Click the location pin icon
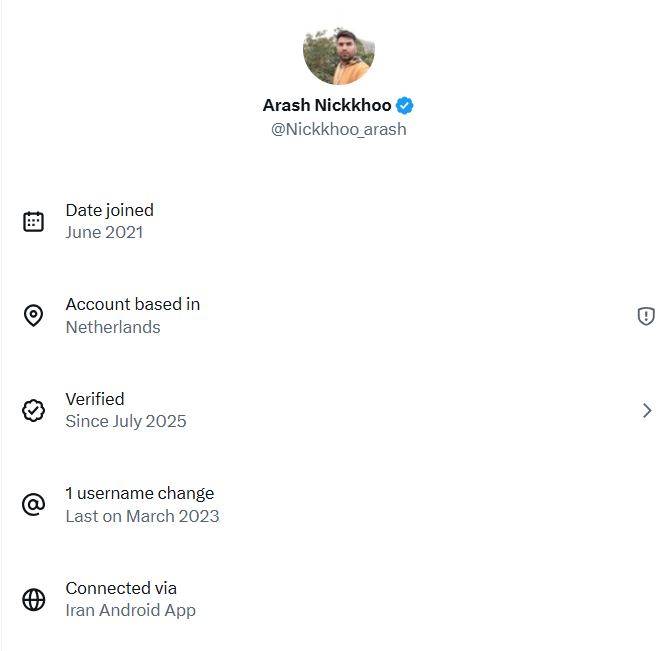670x651 pixels. pos(33,316)
